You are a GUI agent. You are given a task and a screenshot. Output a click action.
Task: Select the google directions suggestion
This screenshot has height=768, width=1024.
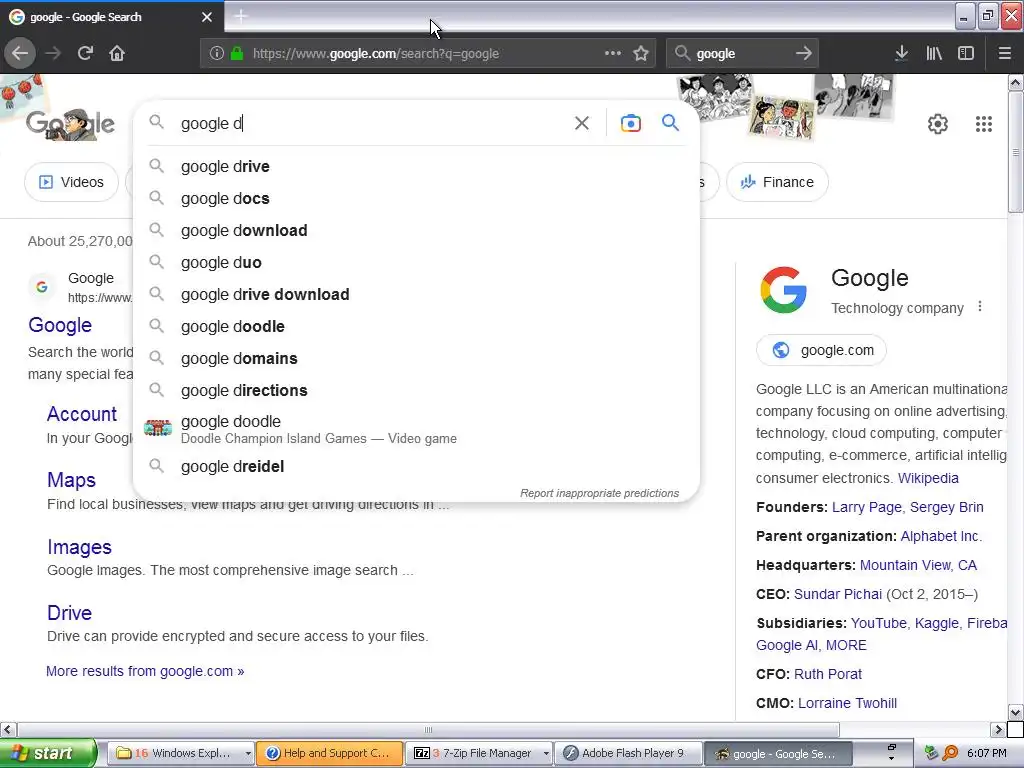pyautogui.click(x=416, y=391)
